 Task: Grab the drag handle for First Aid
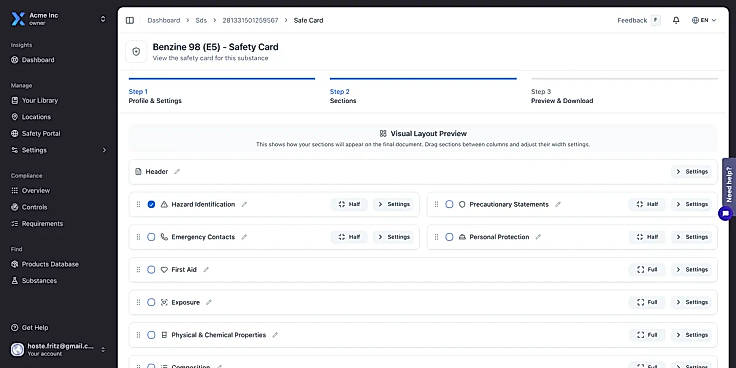(x=138, y=270)
